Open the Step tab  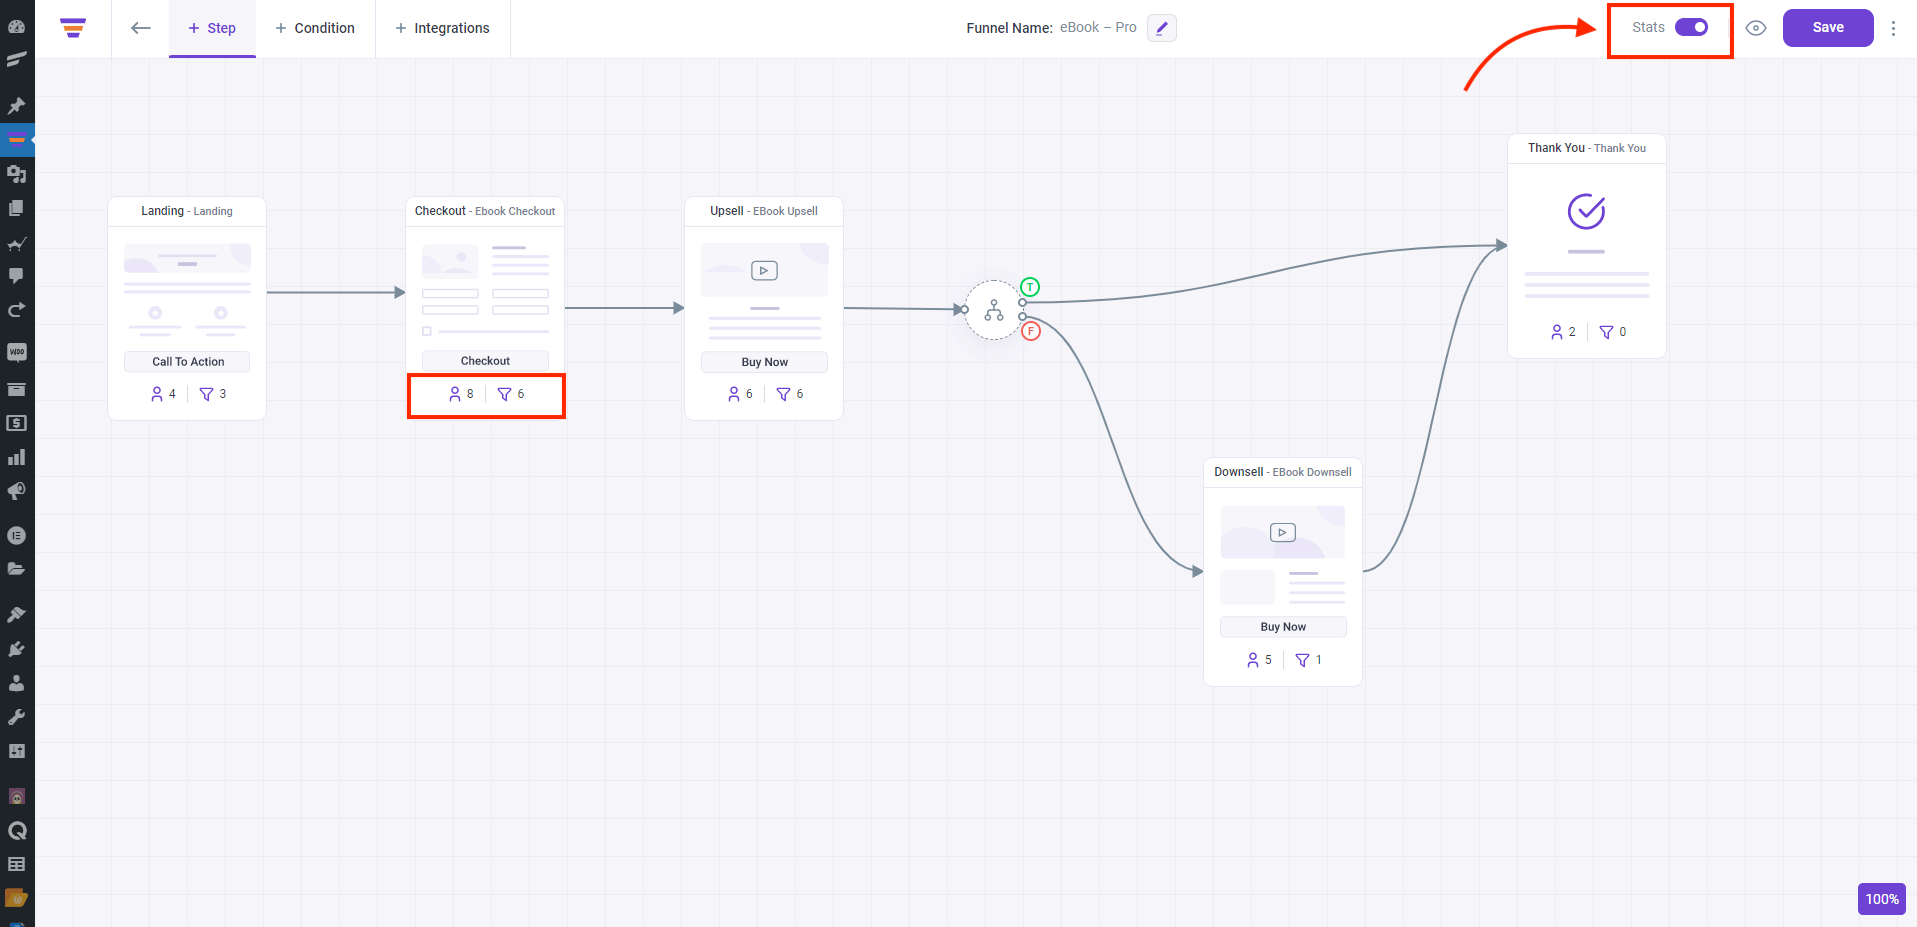point(212,28)
